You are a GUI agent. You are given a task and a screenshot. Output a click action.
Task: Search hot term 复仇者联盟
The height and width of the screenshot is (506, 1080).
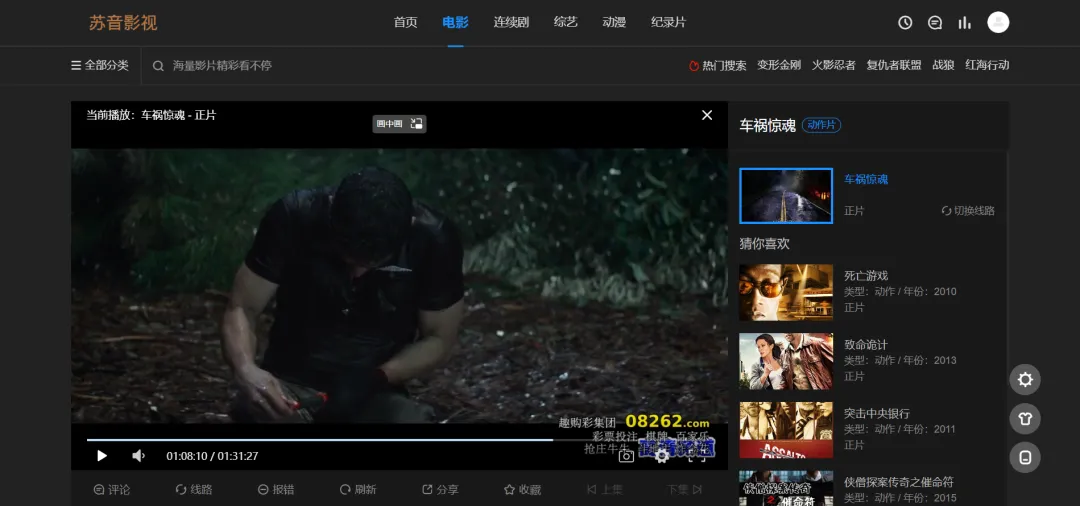pos(894,65)
